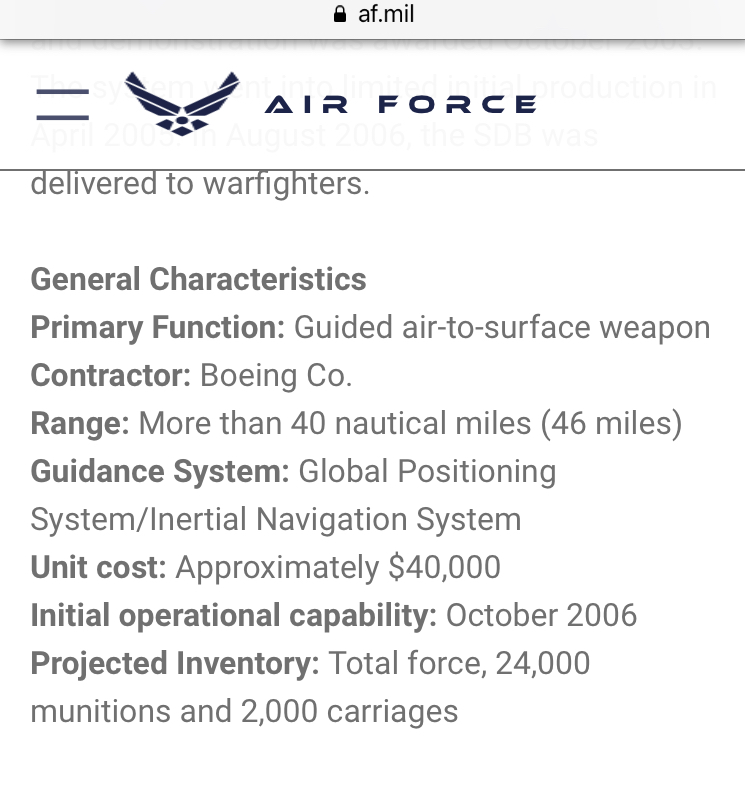Click the Guidance System label

click(160, 471)
